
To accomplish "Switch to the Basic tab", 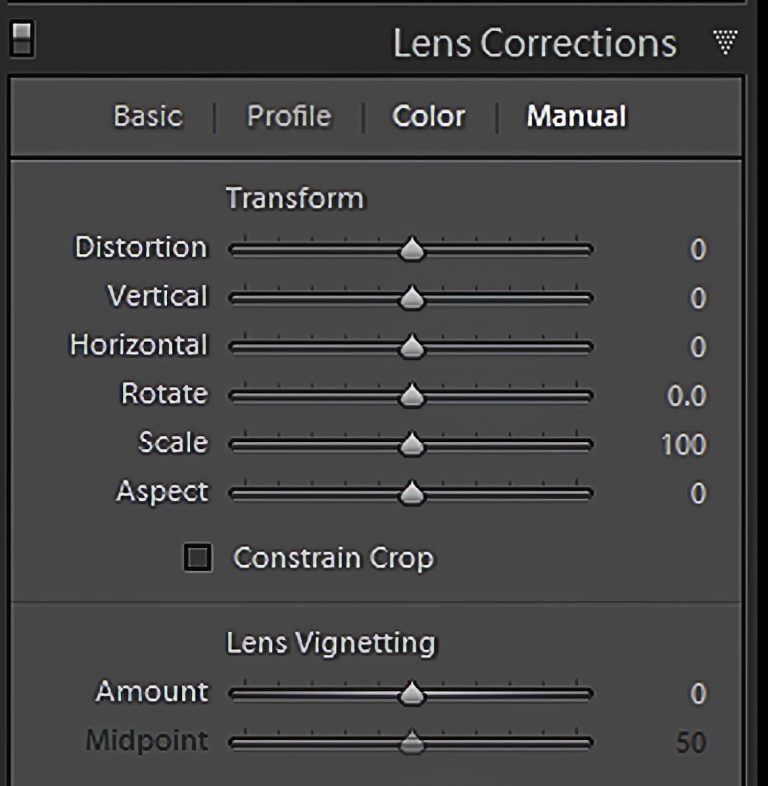I will (148, 117).
